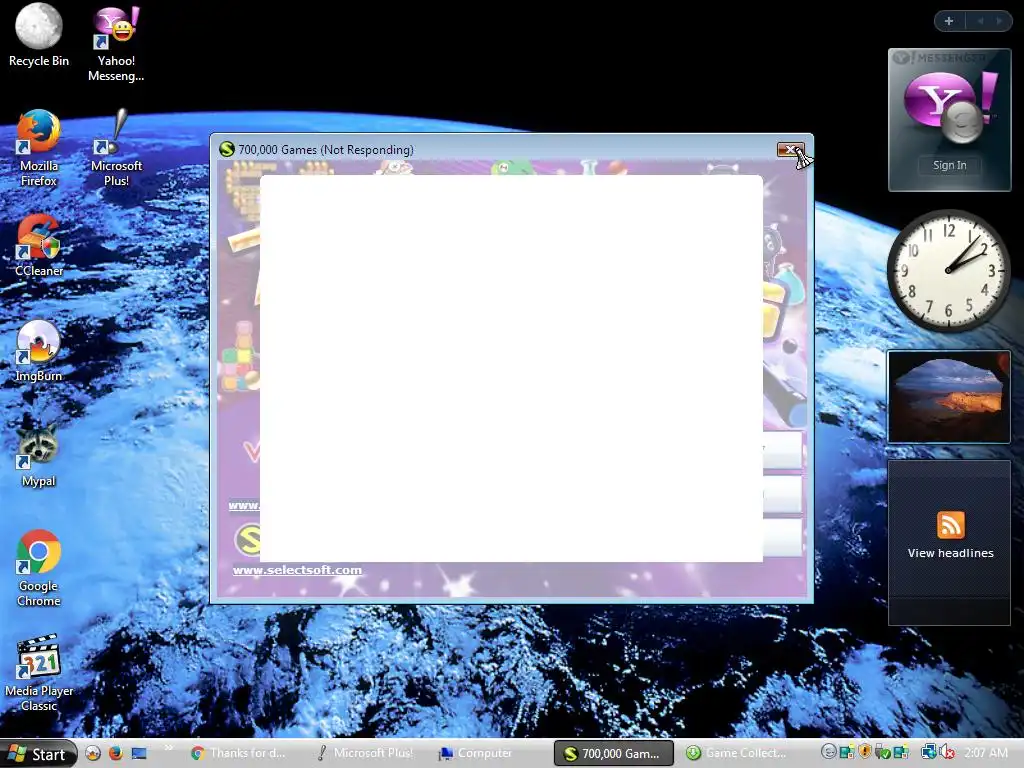
Task: Click the security shield tray icon
Action: pos(865,752)
